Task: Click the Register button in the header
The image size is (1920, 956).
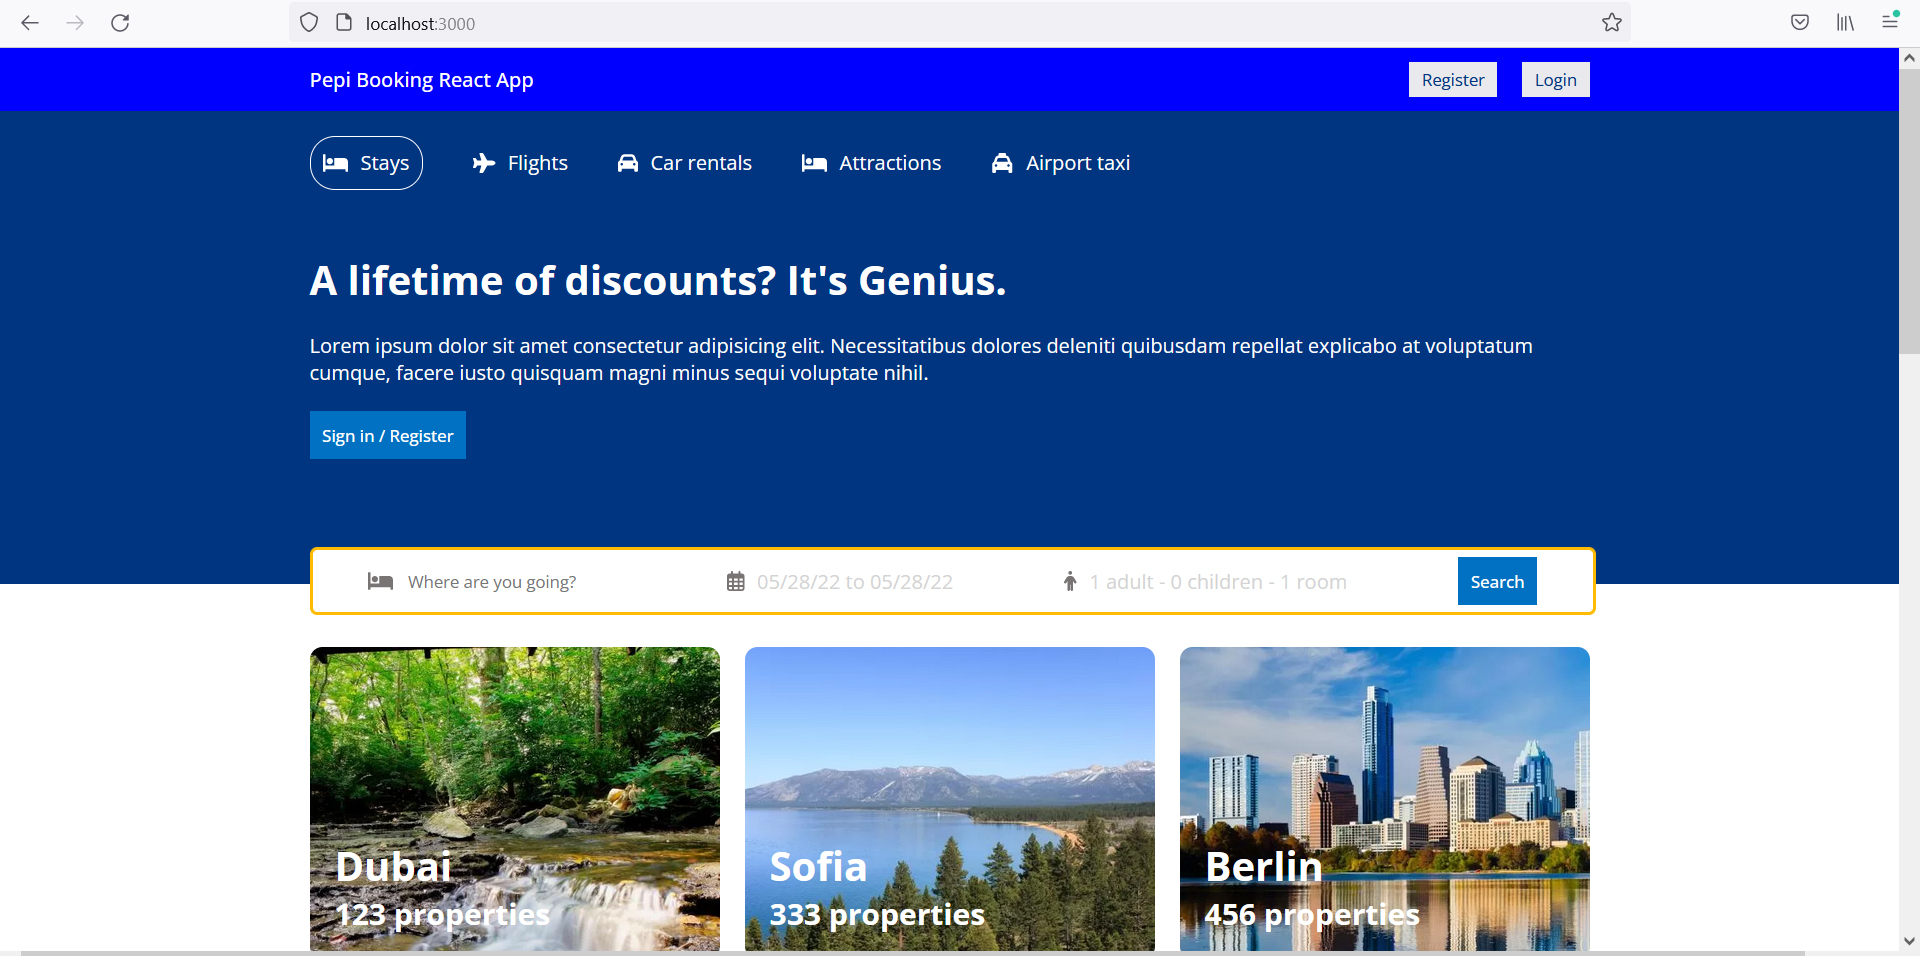Action: pos(1452,79)
